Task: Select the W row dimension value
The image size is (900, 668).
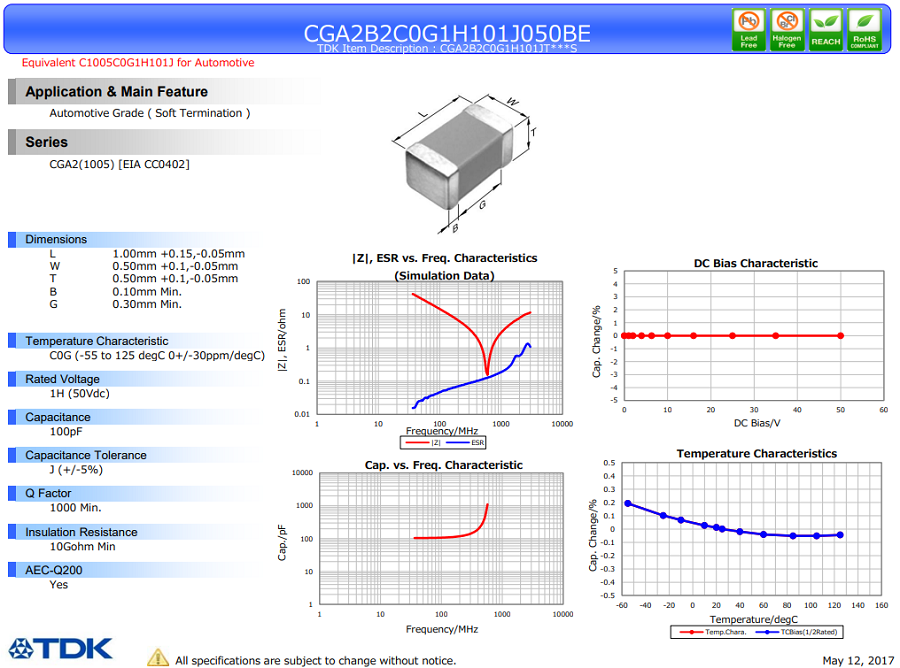Action: tap(175, 266)
